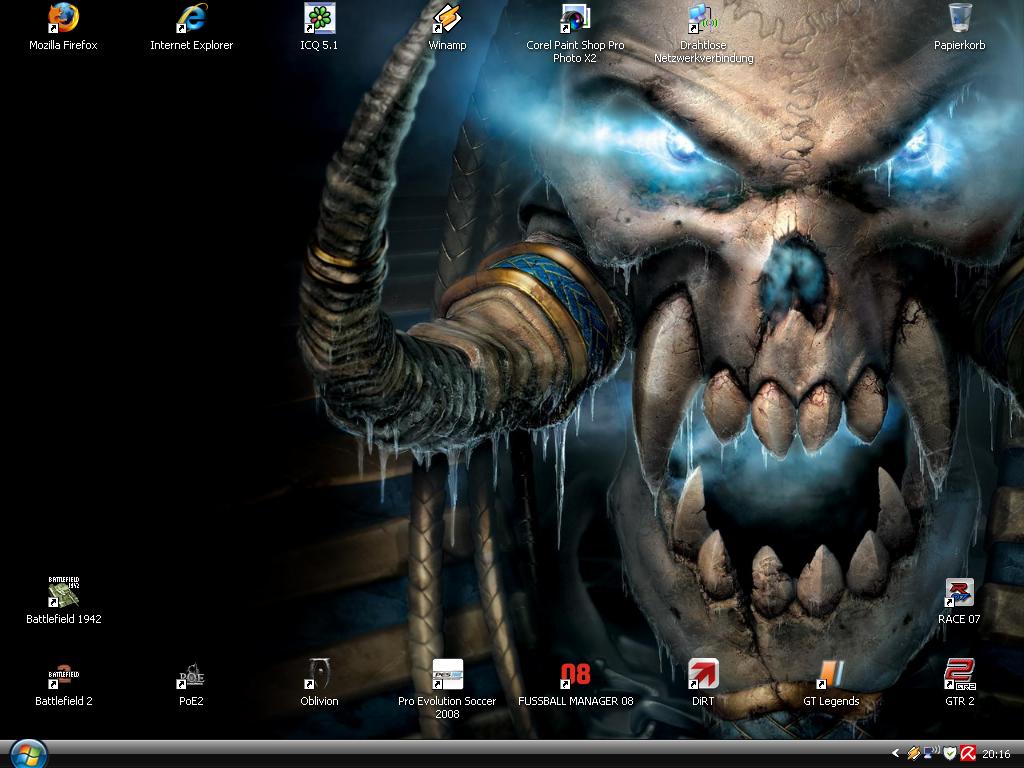
Task: Select the Internet Explorer desktop shortcut
Action: coord(191,18)
